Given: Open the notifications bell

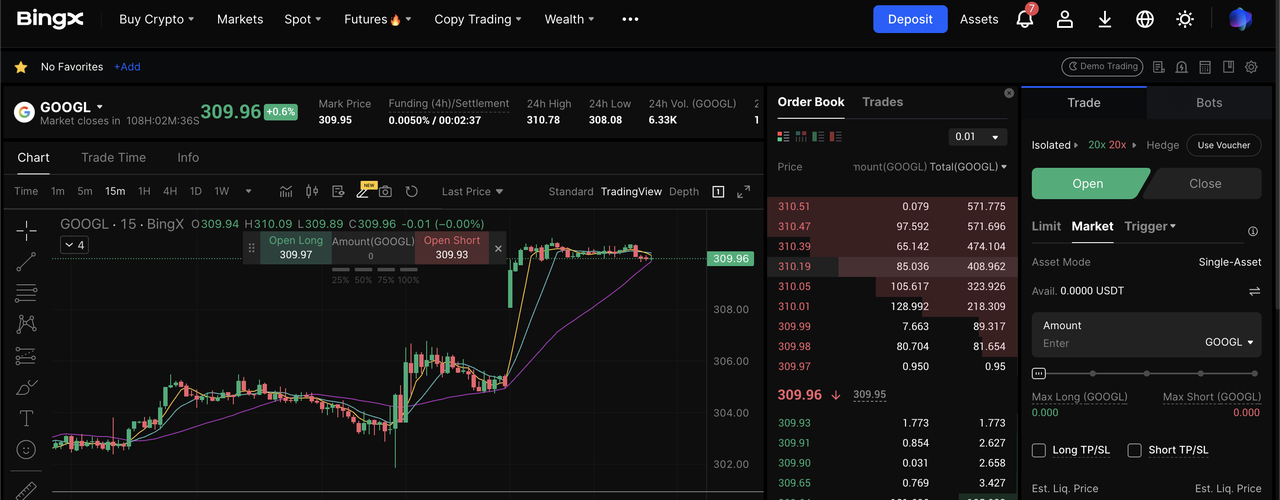Looking at the screenshot, I should pos(1025,19).
